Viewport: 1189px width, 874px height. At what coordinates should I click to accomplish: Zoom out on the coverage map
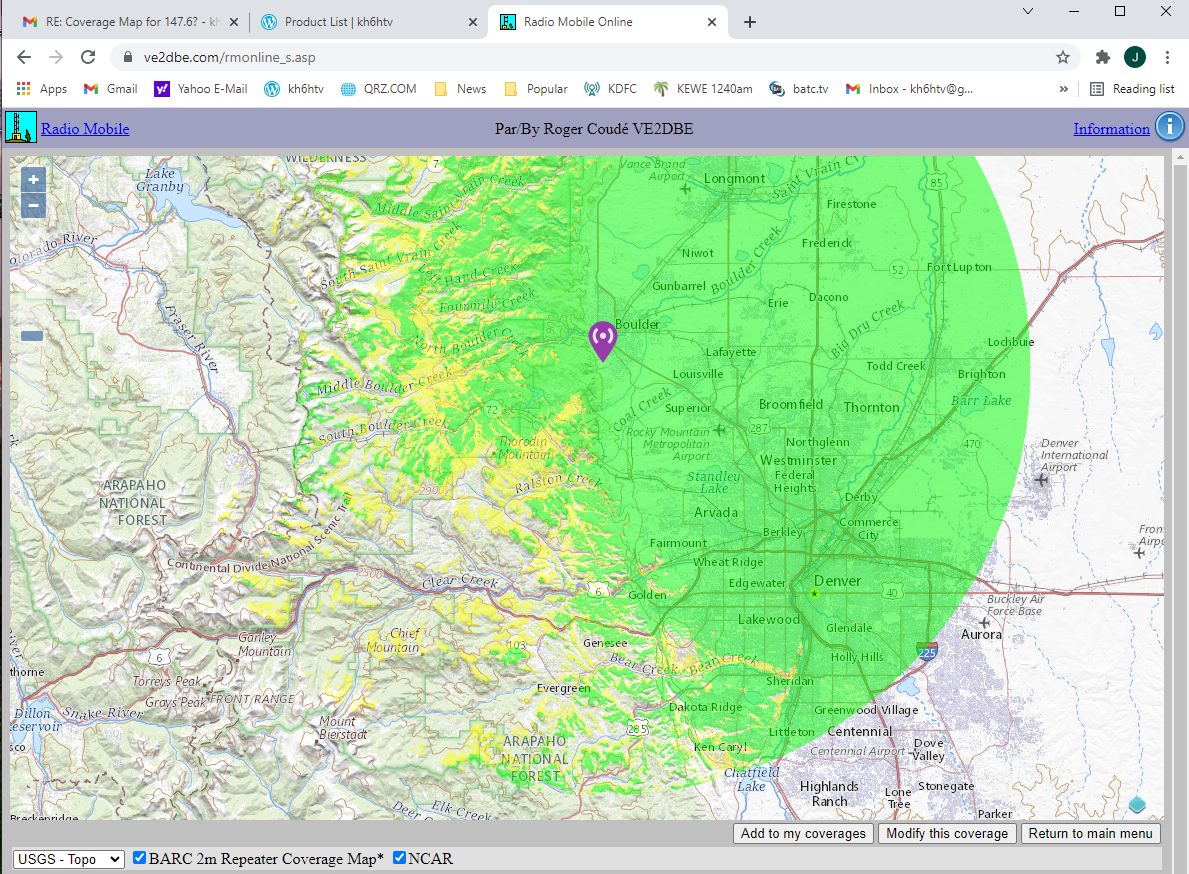(x=33, y=205)
